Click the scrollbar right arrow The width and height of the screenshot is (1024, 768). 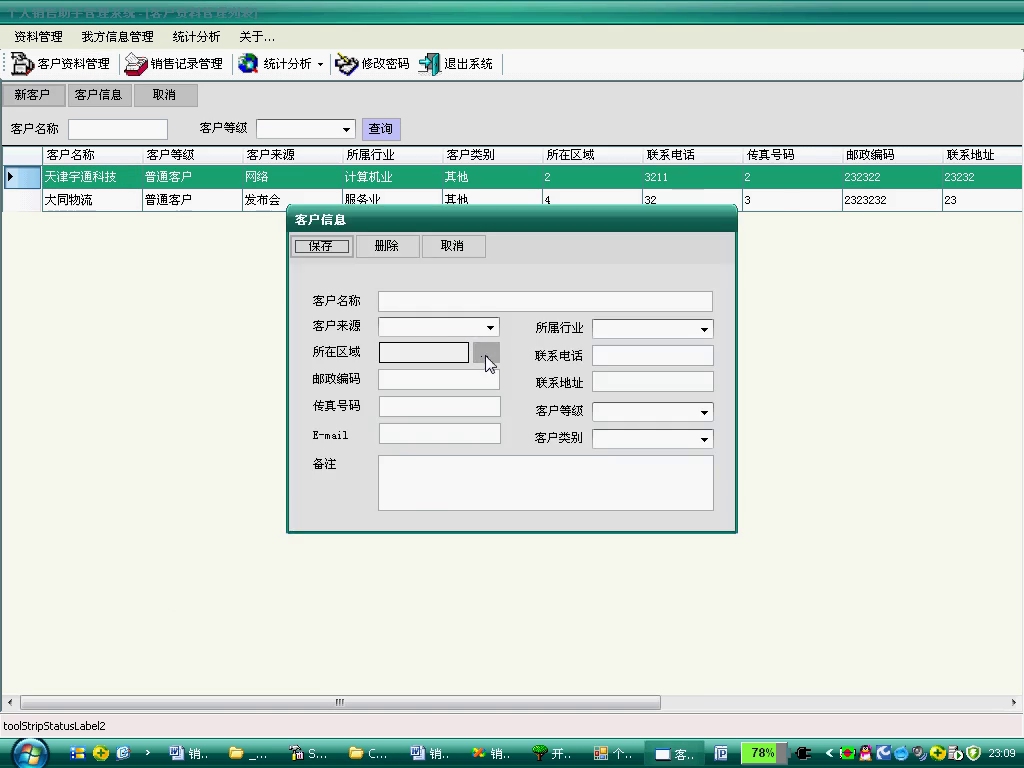click(x=1014, y=703)
